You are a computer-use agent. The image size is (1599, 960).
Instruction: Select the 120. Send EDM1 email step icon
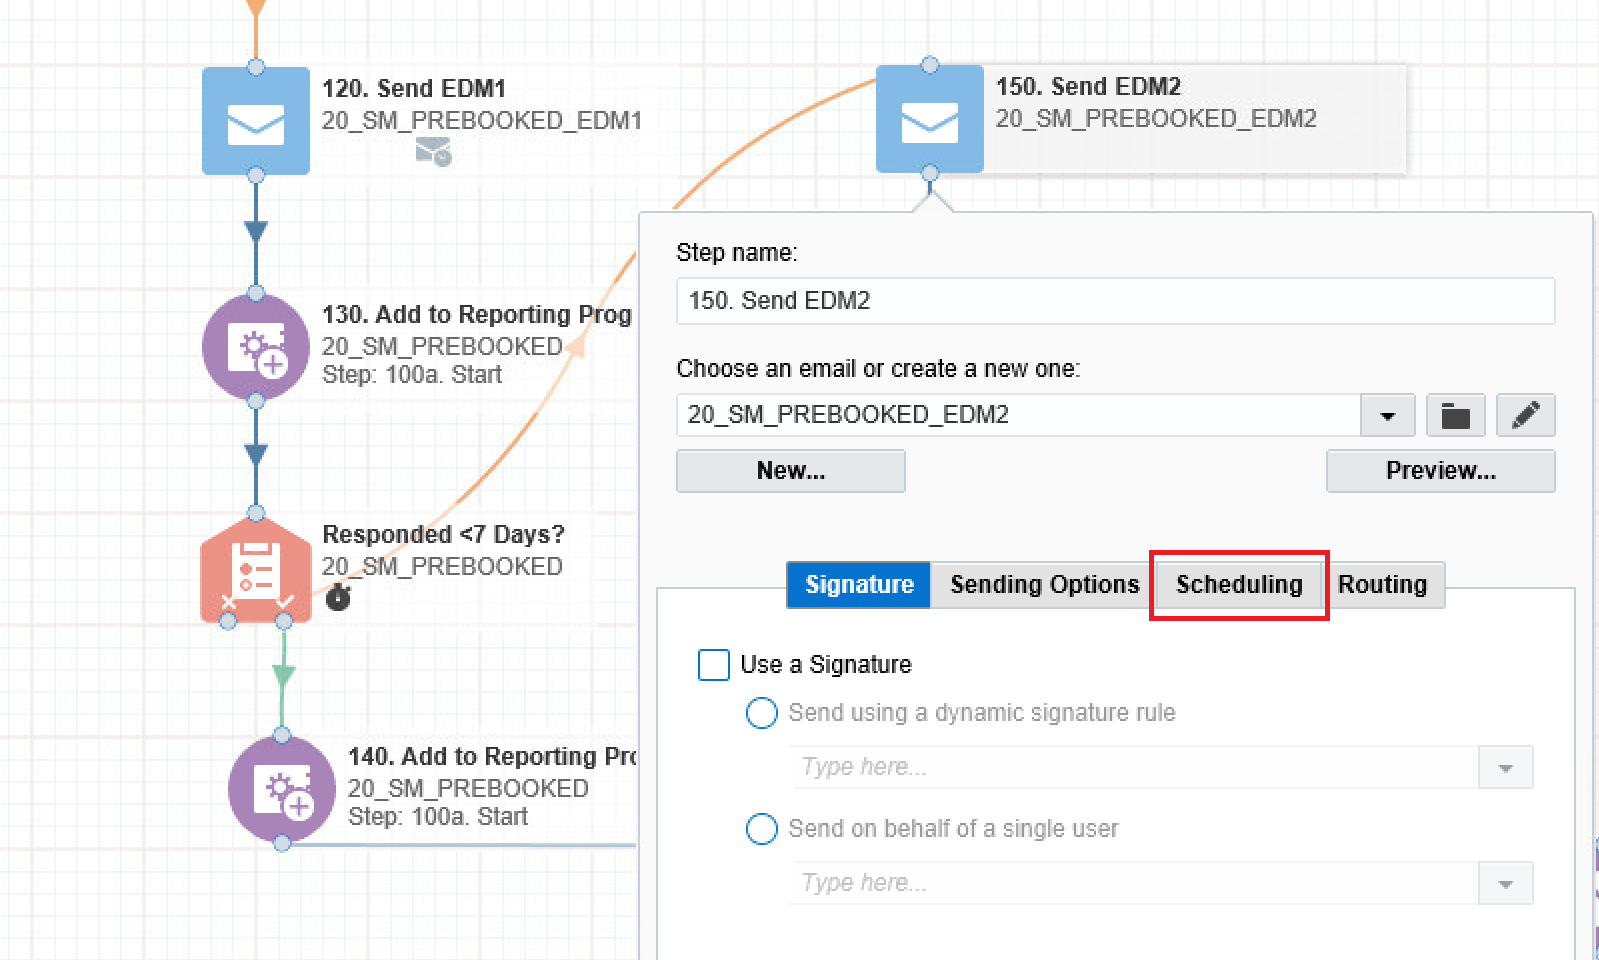[256, 121]
